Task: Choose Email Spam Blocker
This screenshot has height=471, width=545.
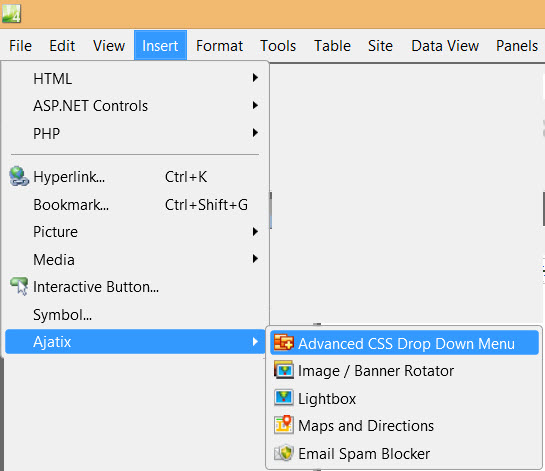Action: [405, 453]
